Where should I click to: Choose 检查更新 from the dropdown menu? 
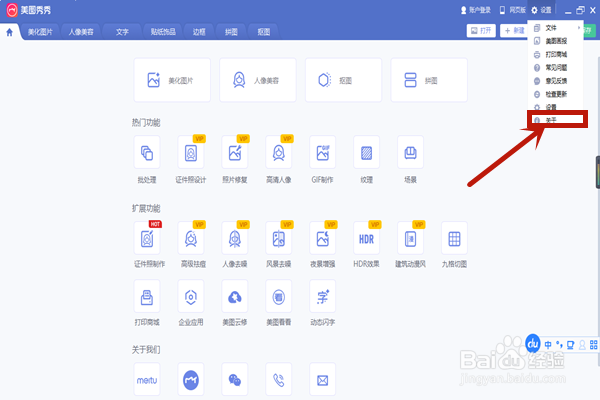tap(556, 94)
